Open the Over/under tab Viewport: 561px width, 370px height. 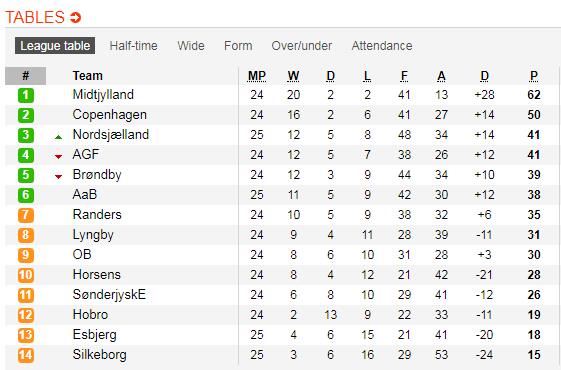(x=302, y=46)
